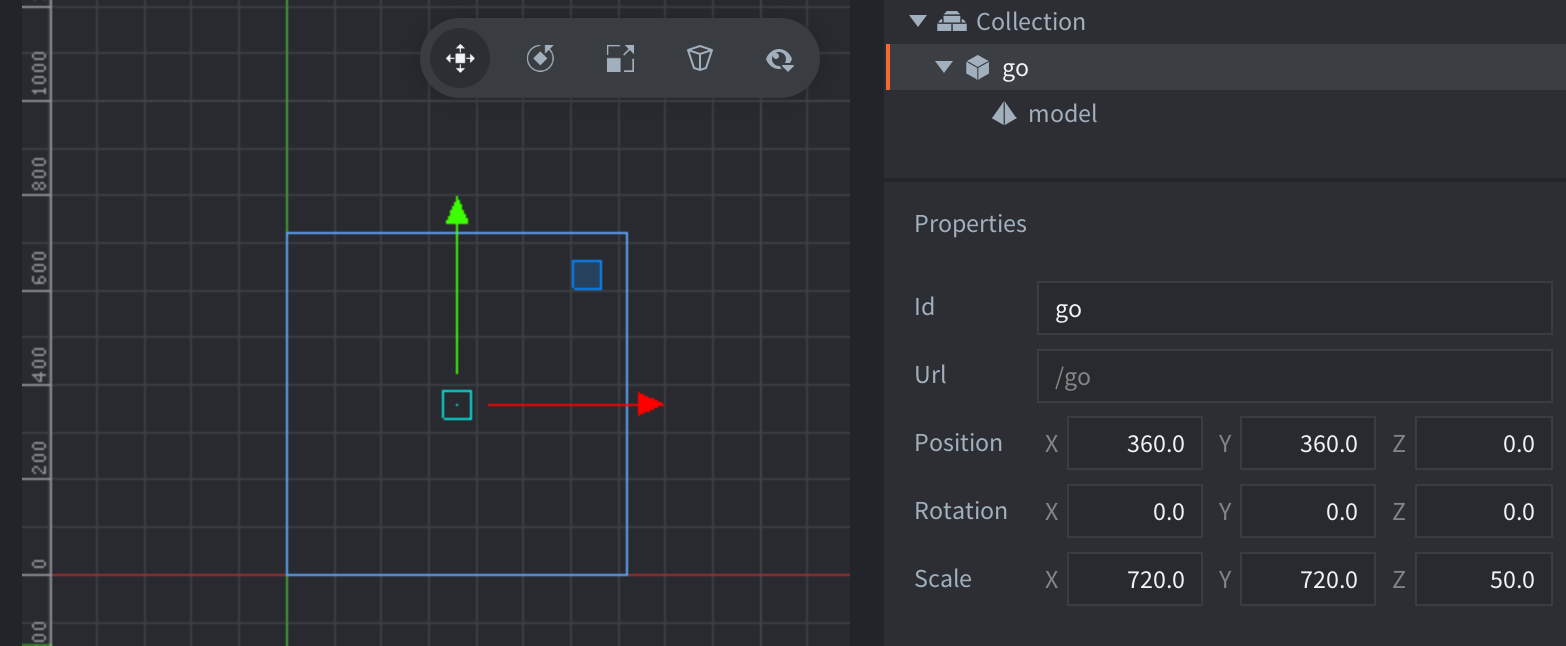Edit Rotation Y value field
Image resolution: width=1566 pixels, height=646 pixels.
(1307, 511)
